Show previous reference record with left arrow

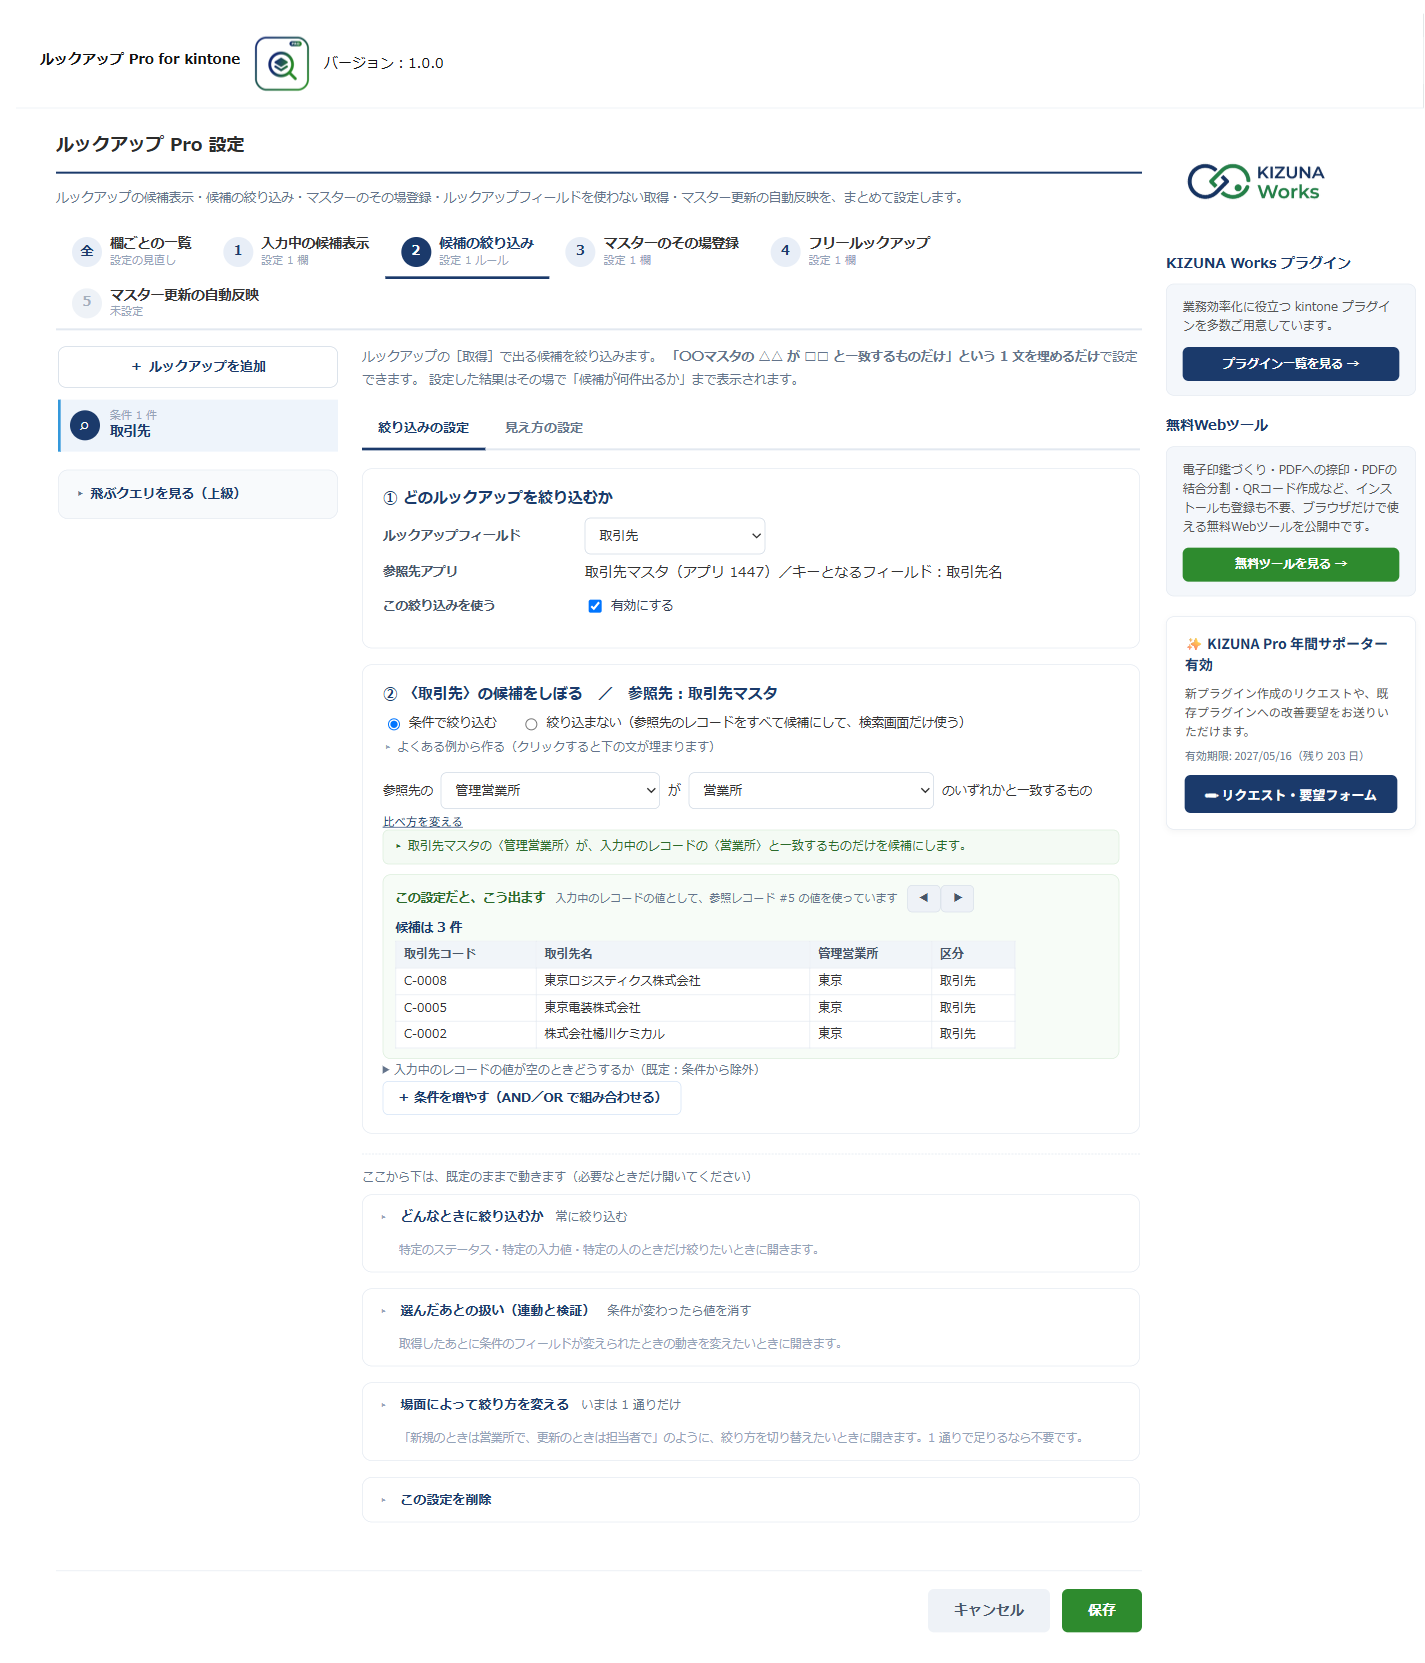coord(924,898)
